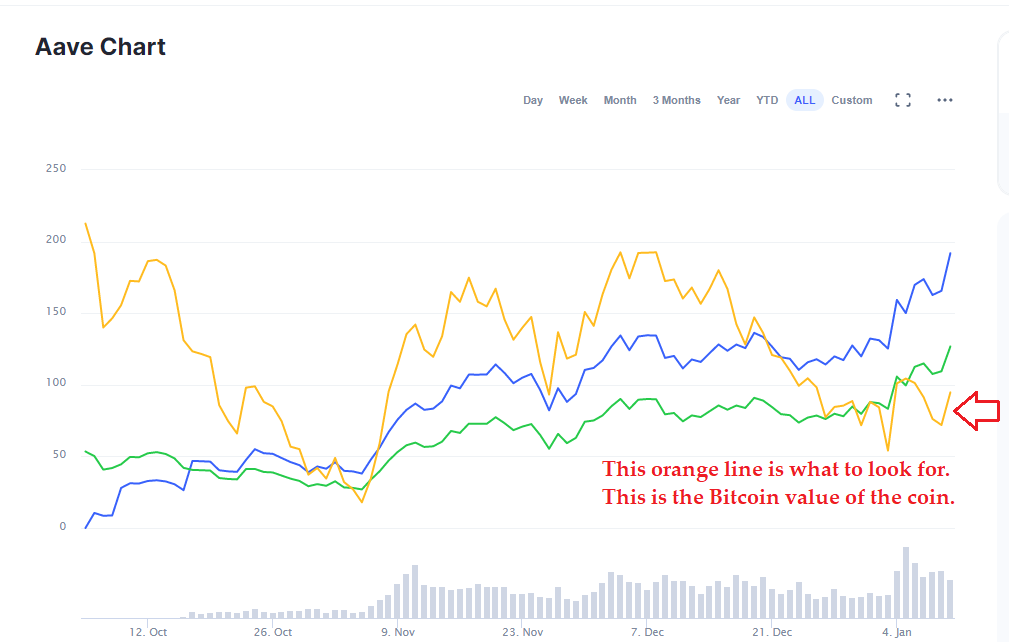This screenshot has height=642, width=1012.
Task: Select the Day time range
Action: pyautogui.click(x=533, y=100)
